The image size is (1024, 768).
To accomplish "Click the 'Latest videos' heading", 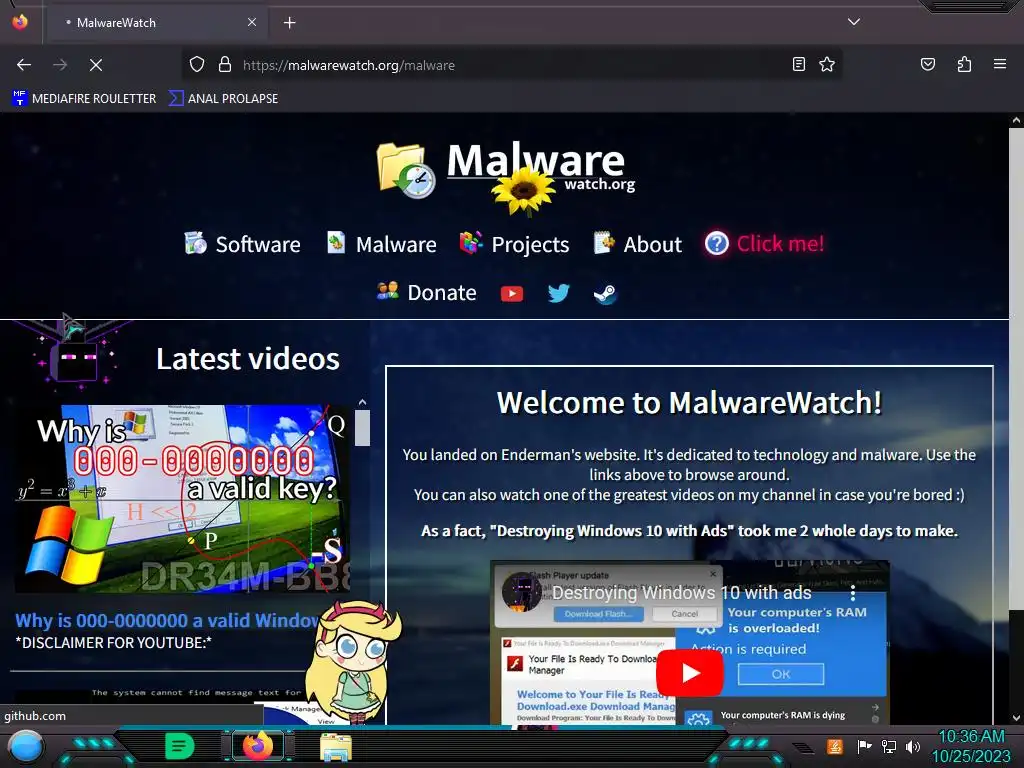I will (x=248, y=359).
